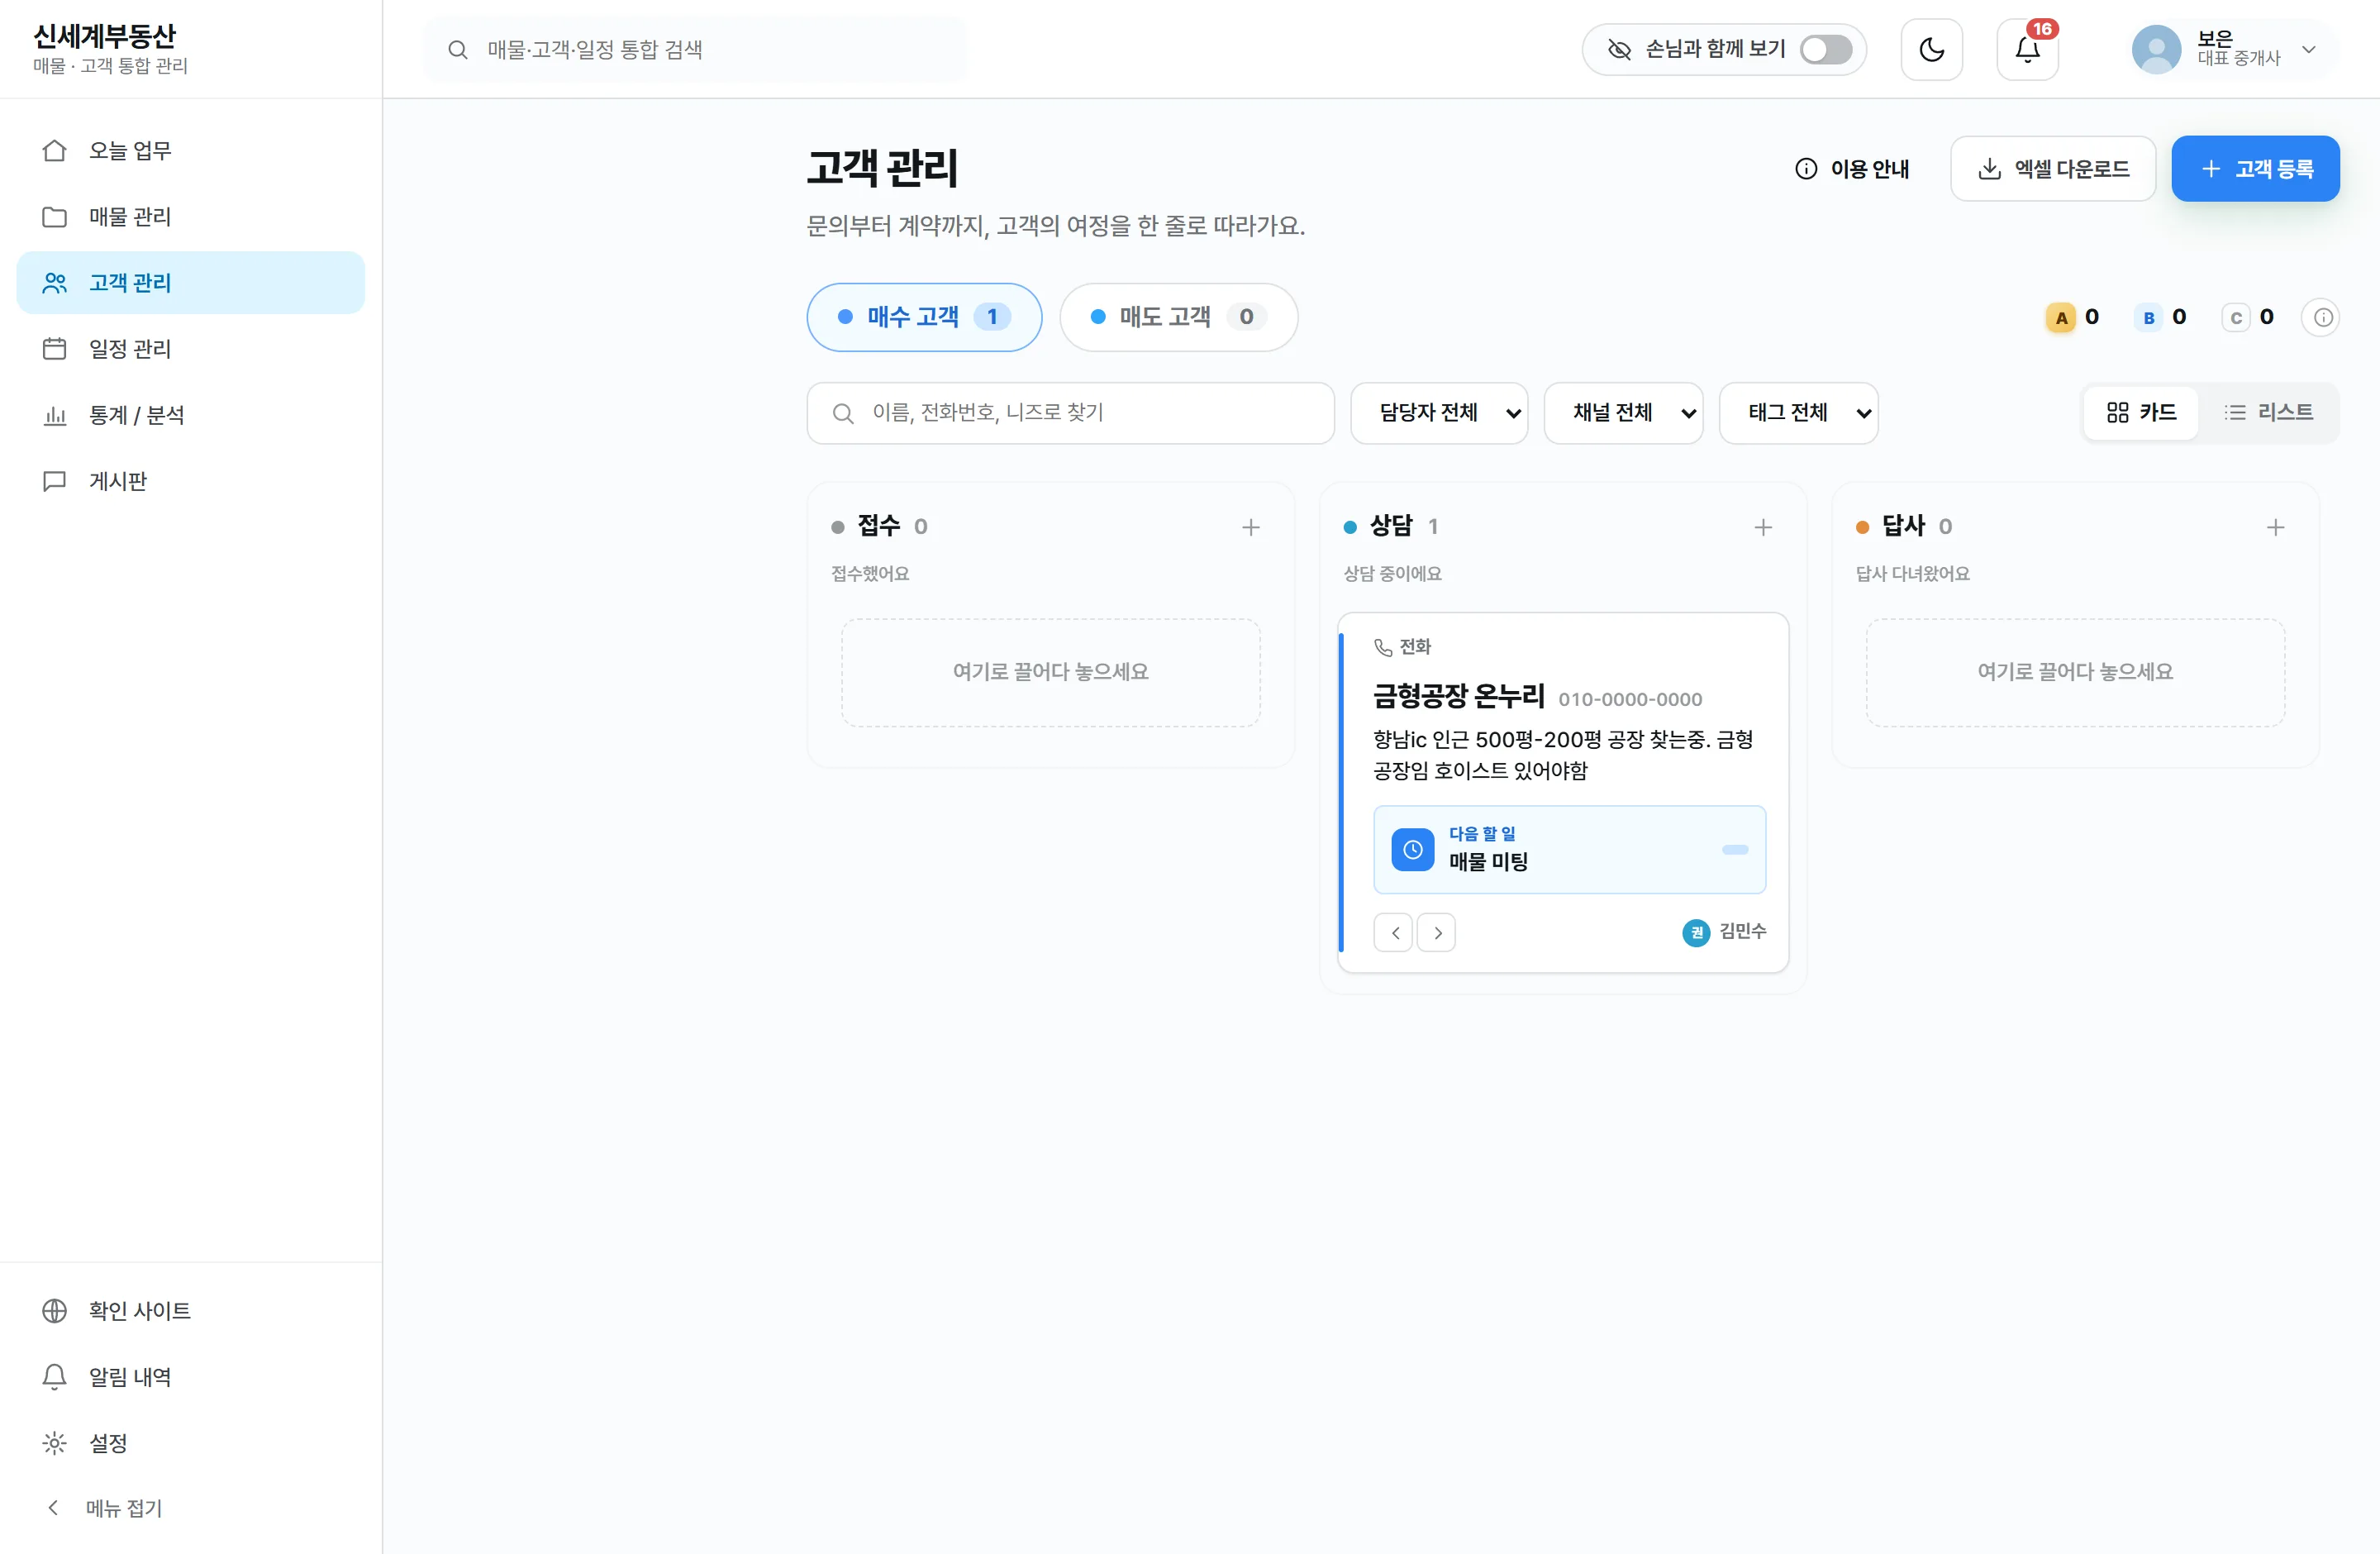
Task: Open 담당자 전체 dropdown
Action: pyautogui.click(x=1439, y=412)
